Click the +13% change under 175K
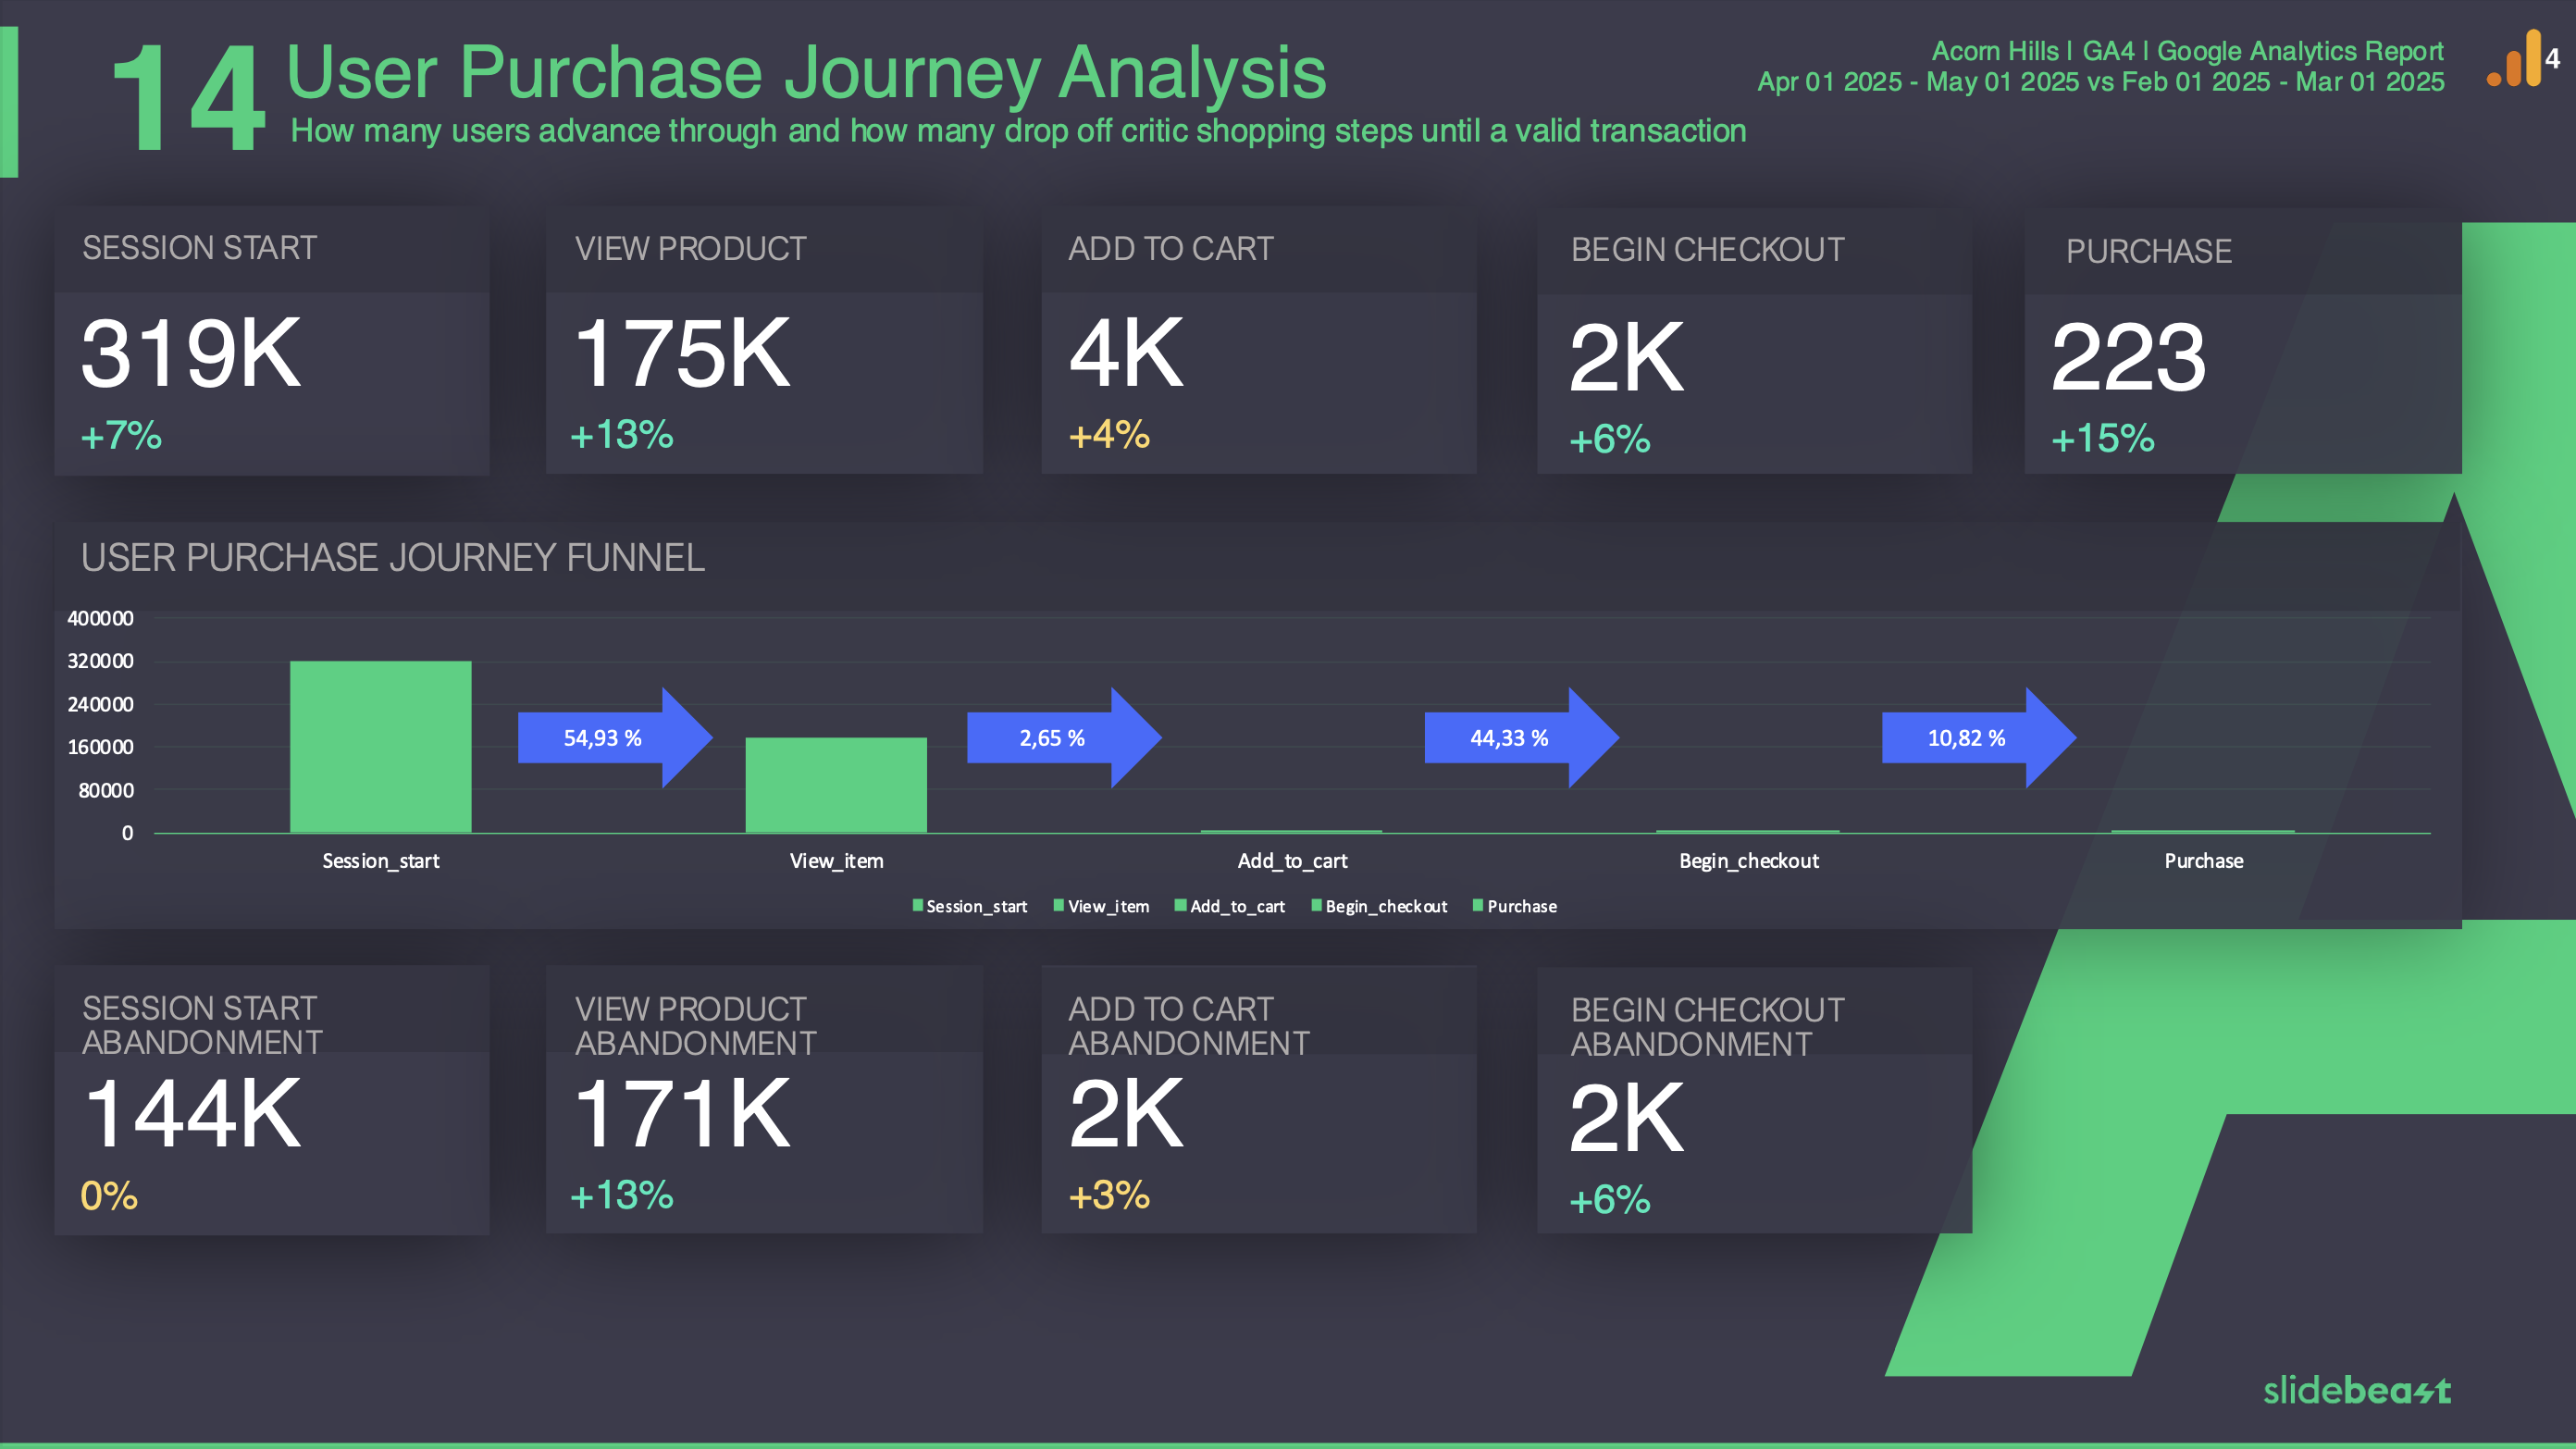This screenshot has width=2576, height=1449. pos(621,435)
